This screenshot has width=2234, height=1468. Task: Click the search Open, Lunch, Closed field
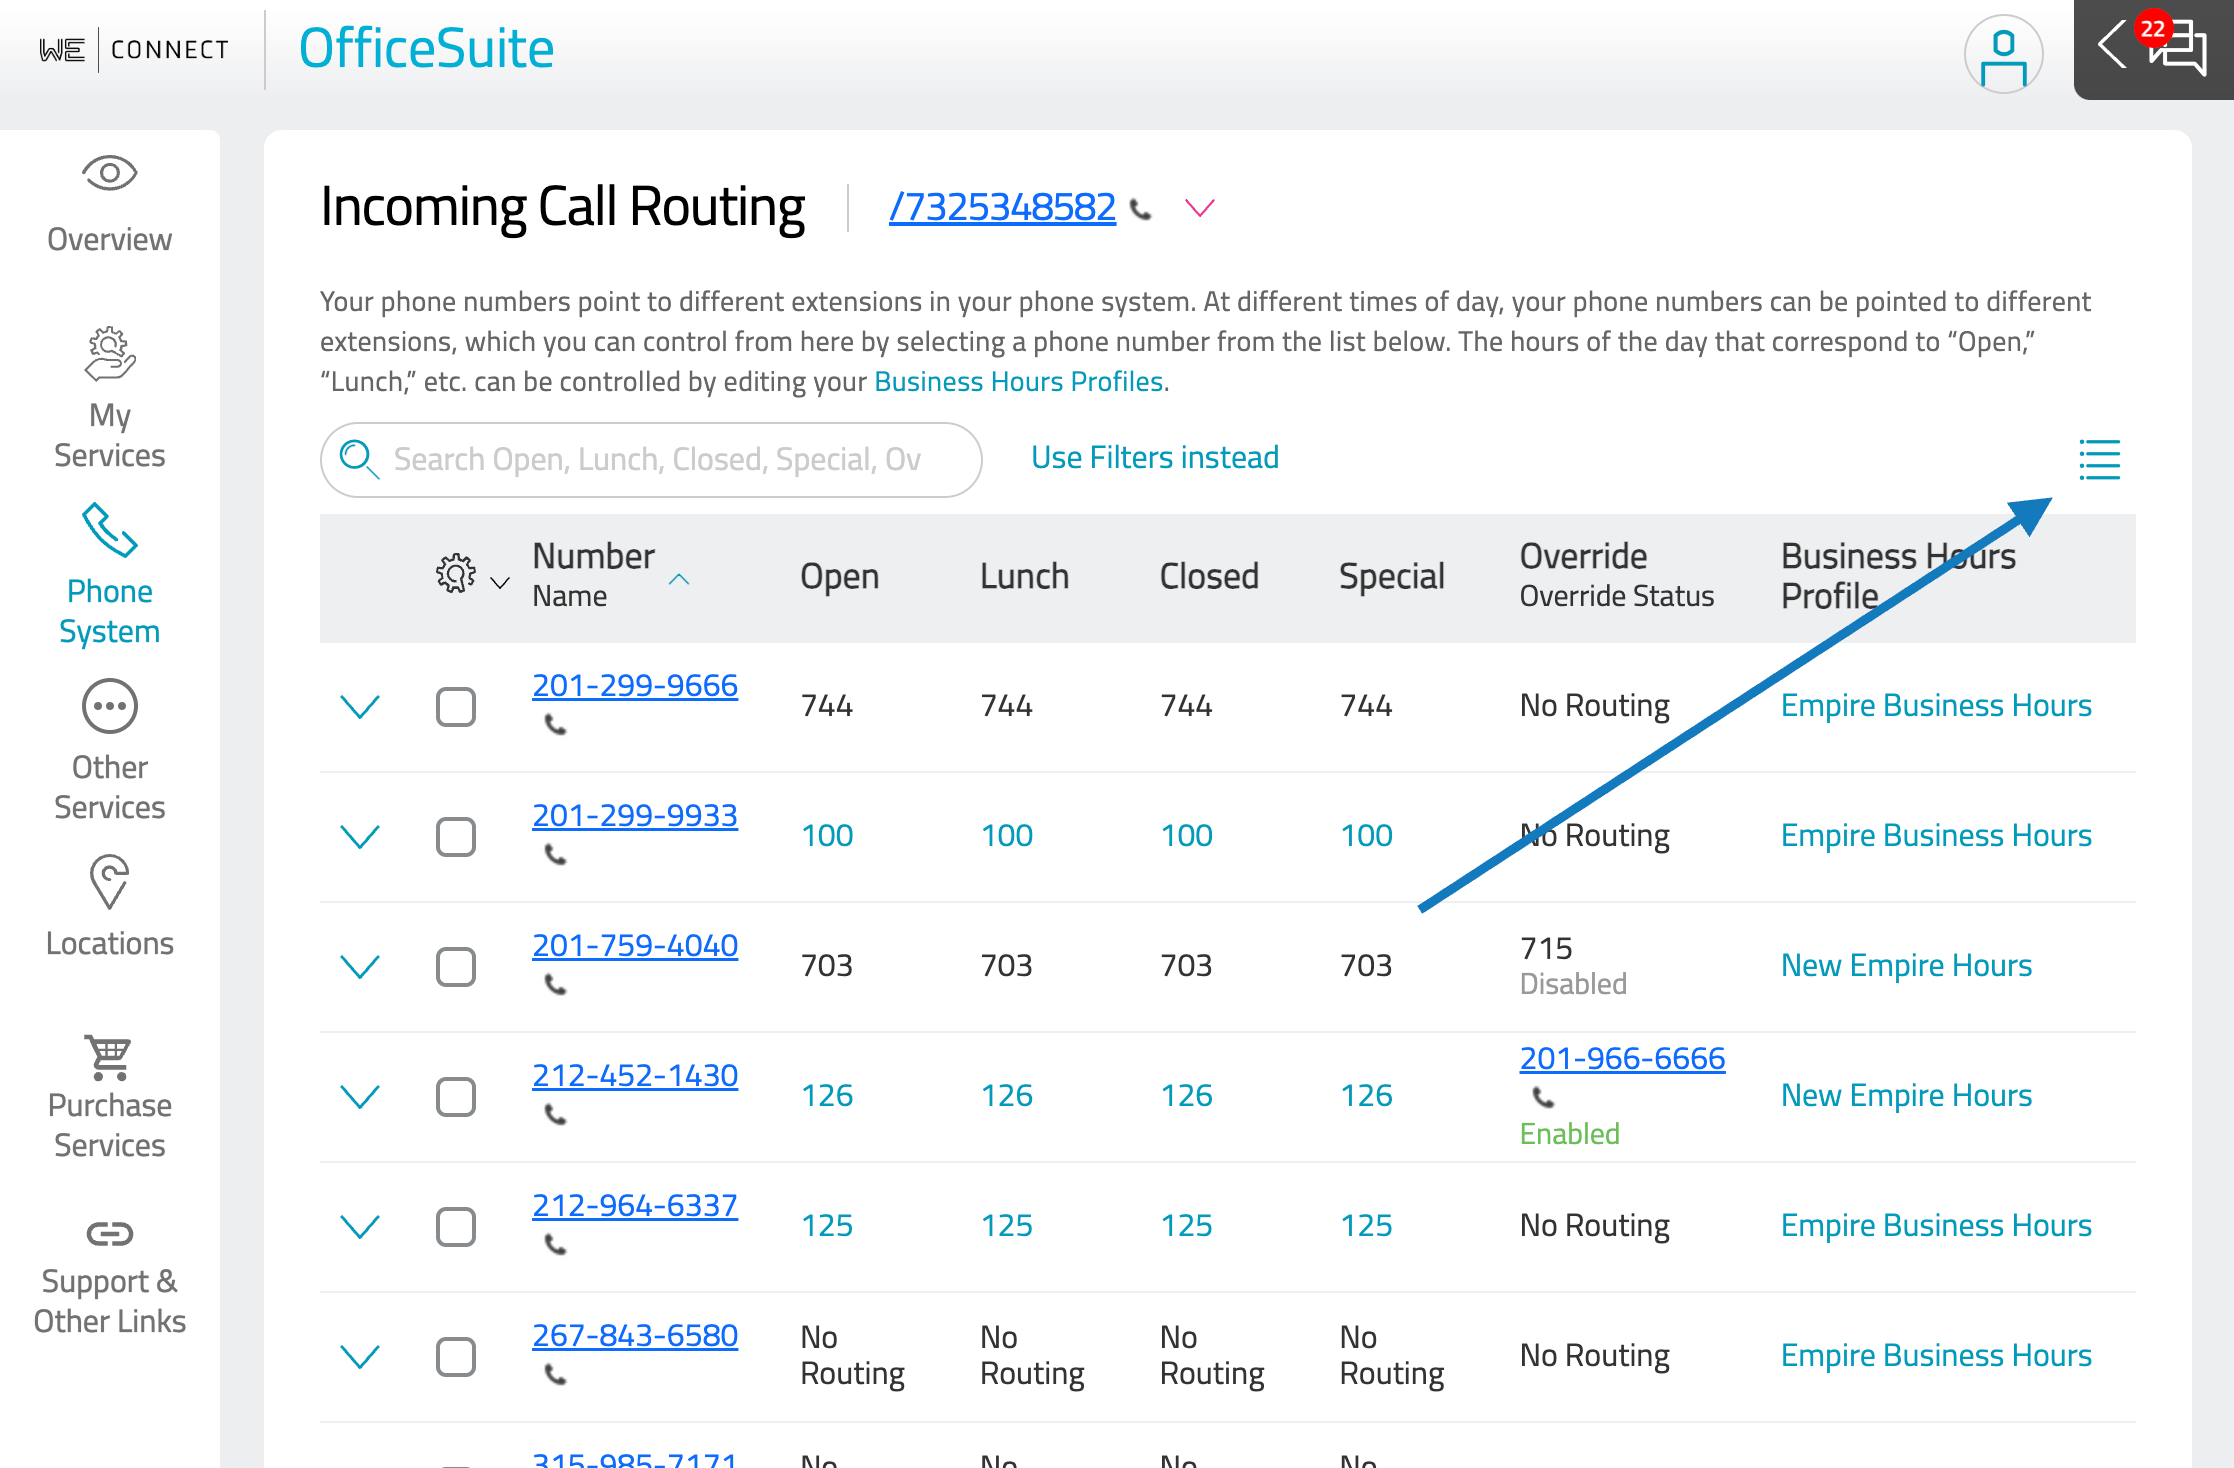(651, 460)
